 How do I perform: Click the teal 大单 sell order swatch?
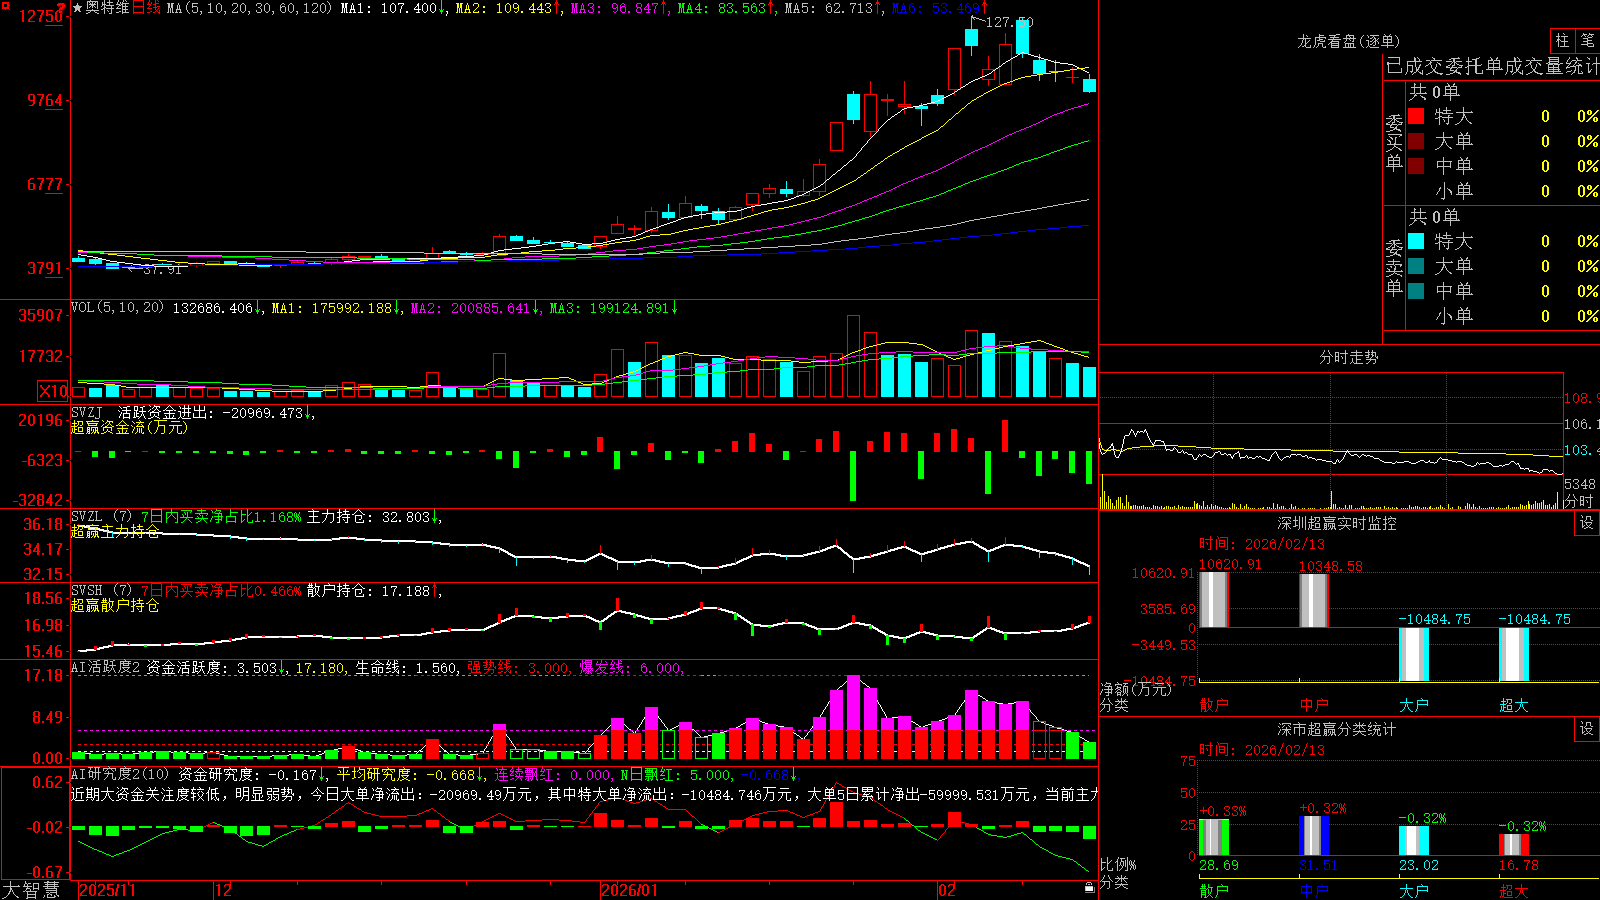pyautogui.click(x=1416, y=266)
